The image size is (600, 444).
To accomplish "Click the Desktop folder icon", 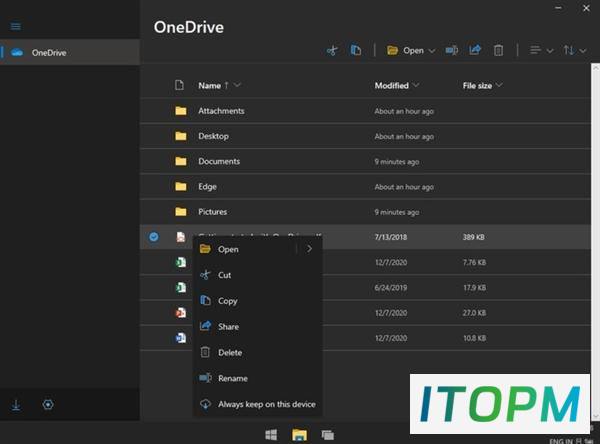I will click(181, 136).
